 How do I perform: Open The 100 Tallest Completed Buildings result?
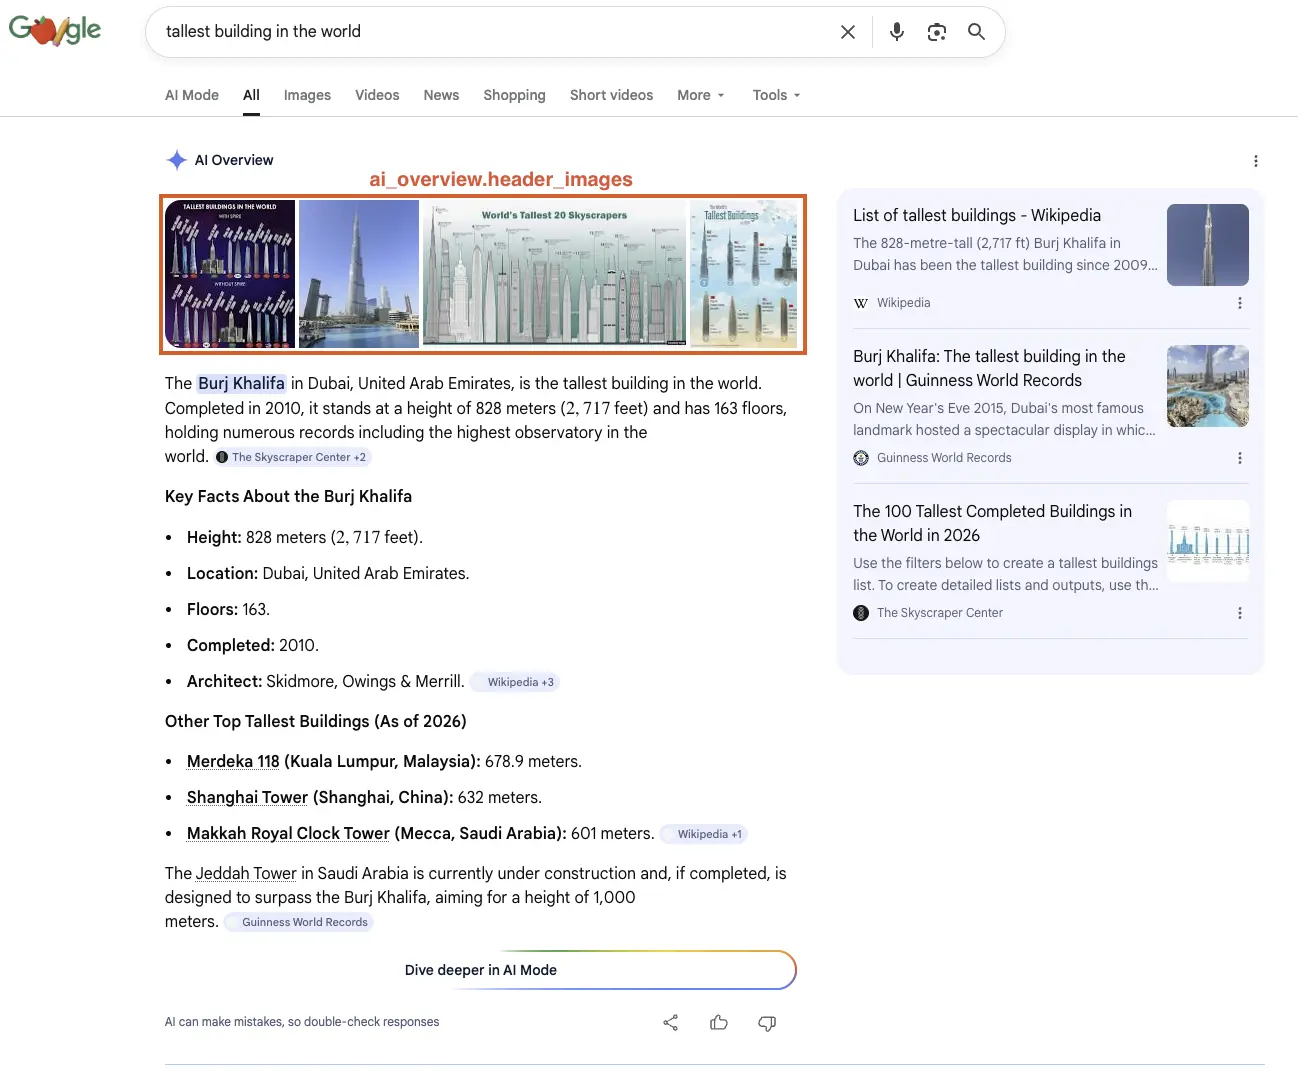(992, 523)
